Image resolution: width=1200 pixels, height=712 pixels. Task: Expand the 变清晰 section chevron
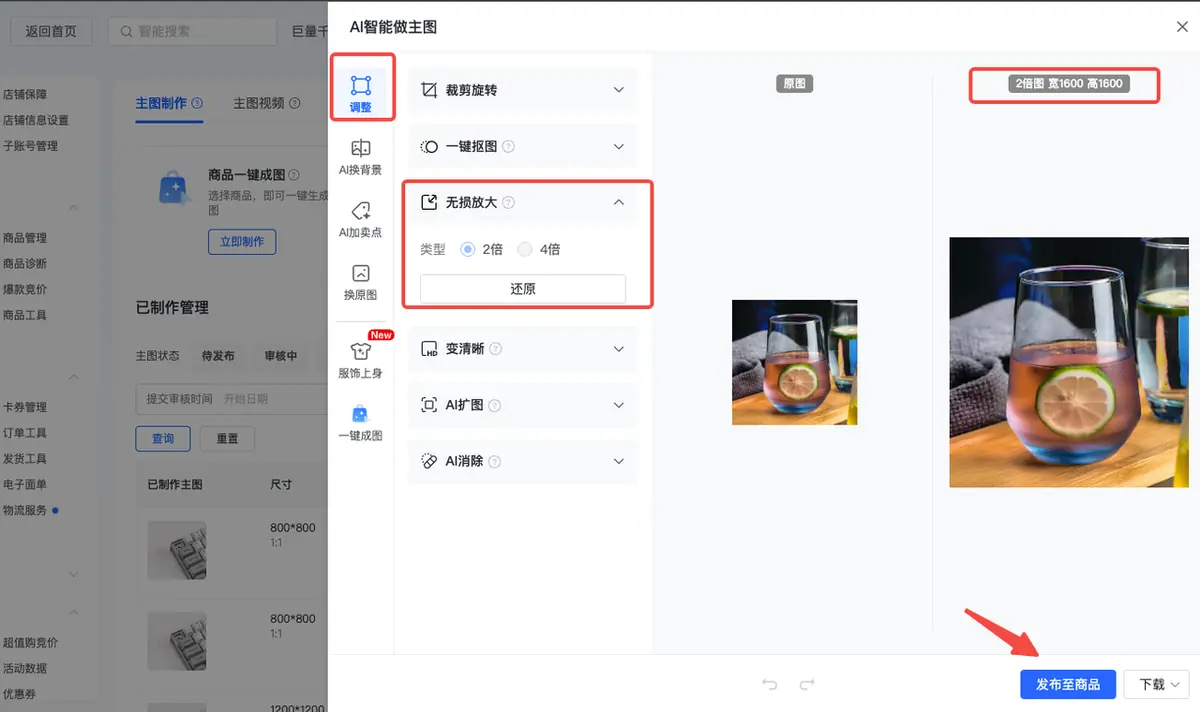click(x=618, y=349)
